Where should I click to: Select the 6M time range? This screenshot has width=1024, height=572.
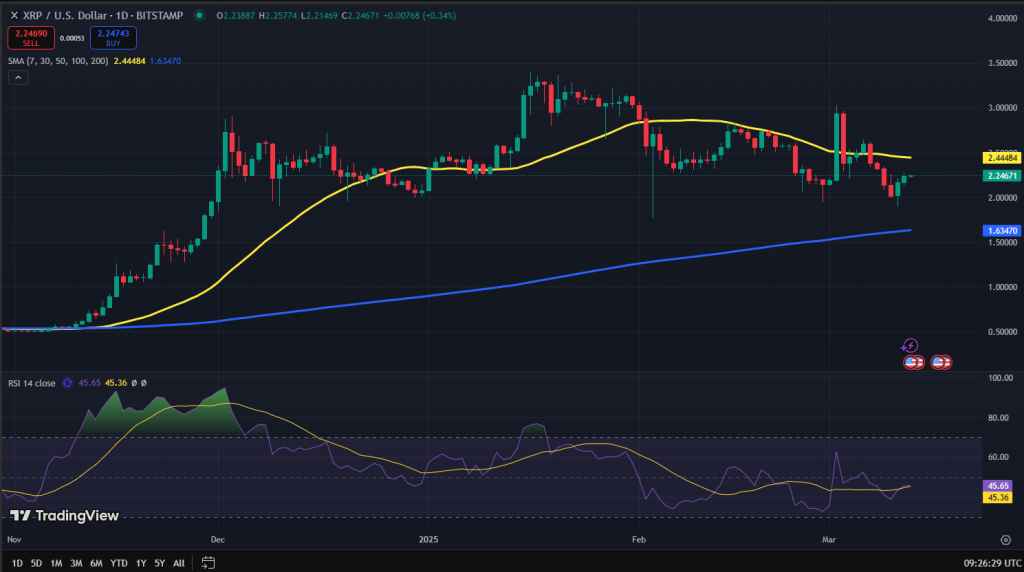click(x=97, y=563)
